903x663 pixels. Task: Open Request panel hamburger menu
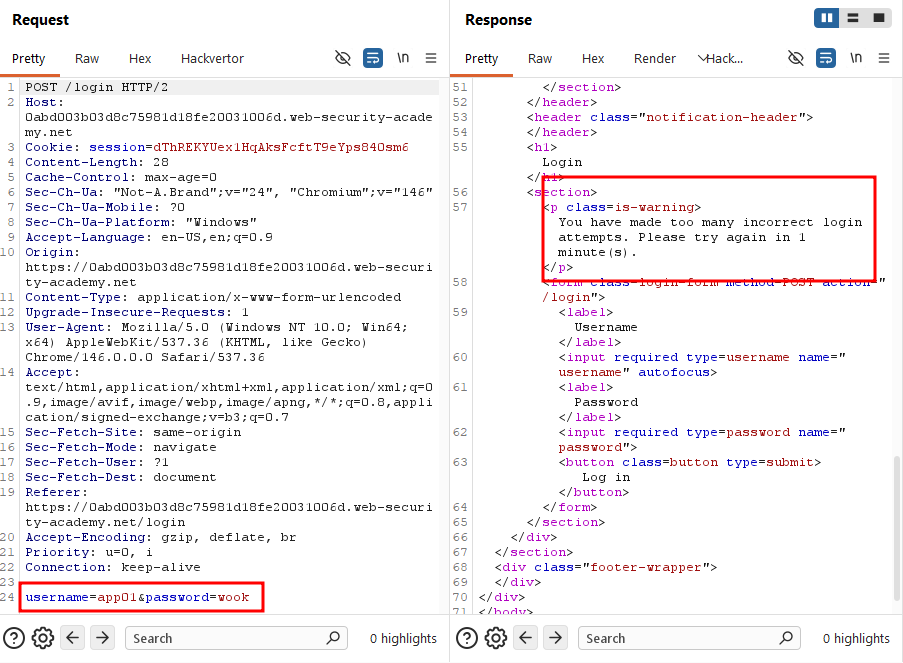(x=431, y=58)
